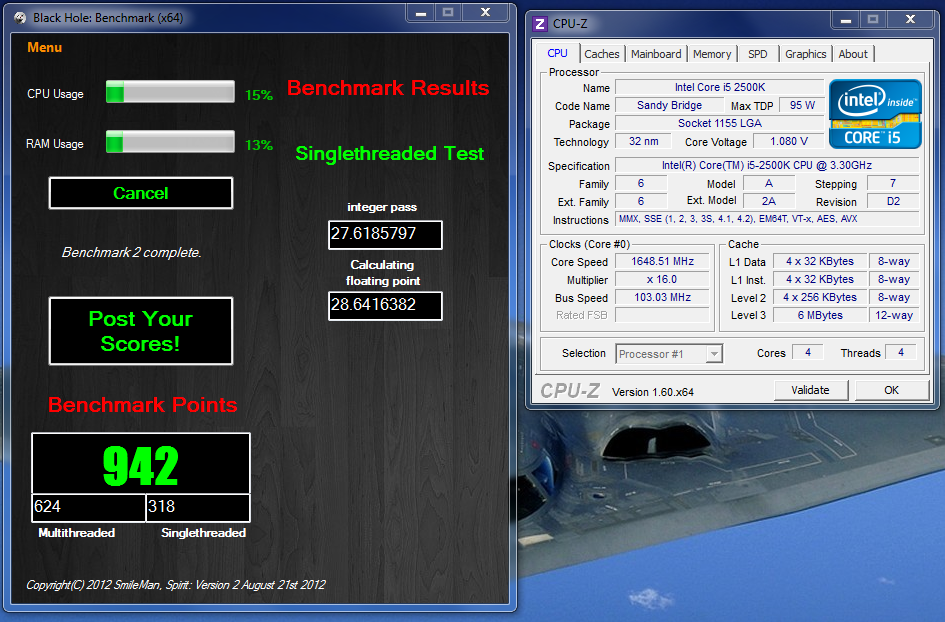Click the '95 W' Max TDP value
This screenshot has height=622, width=945.
click(802, 105)
